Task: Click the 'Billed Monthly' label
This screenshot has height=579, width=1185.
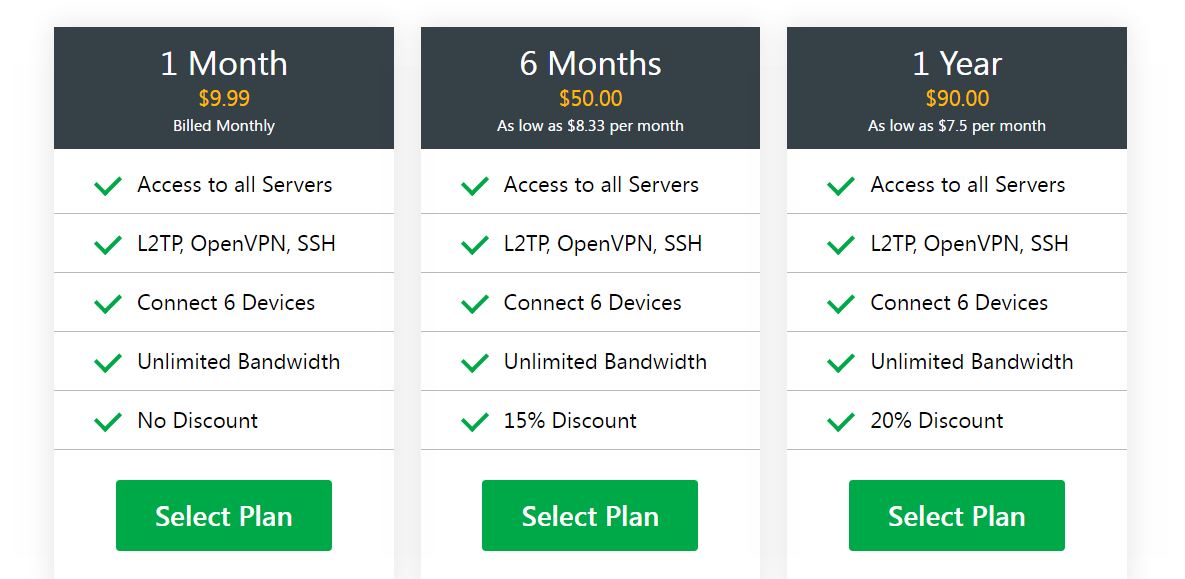Action: pos(224,125)
